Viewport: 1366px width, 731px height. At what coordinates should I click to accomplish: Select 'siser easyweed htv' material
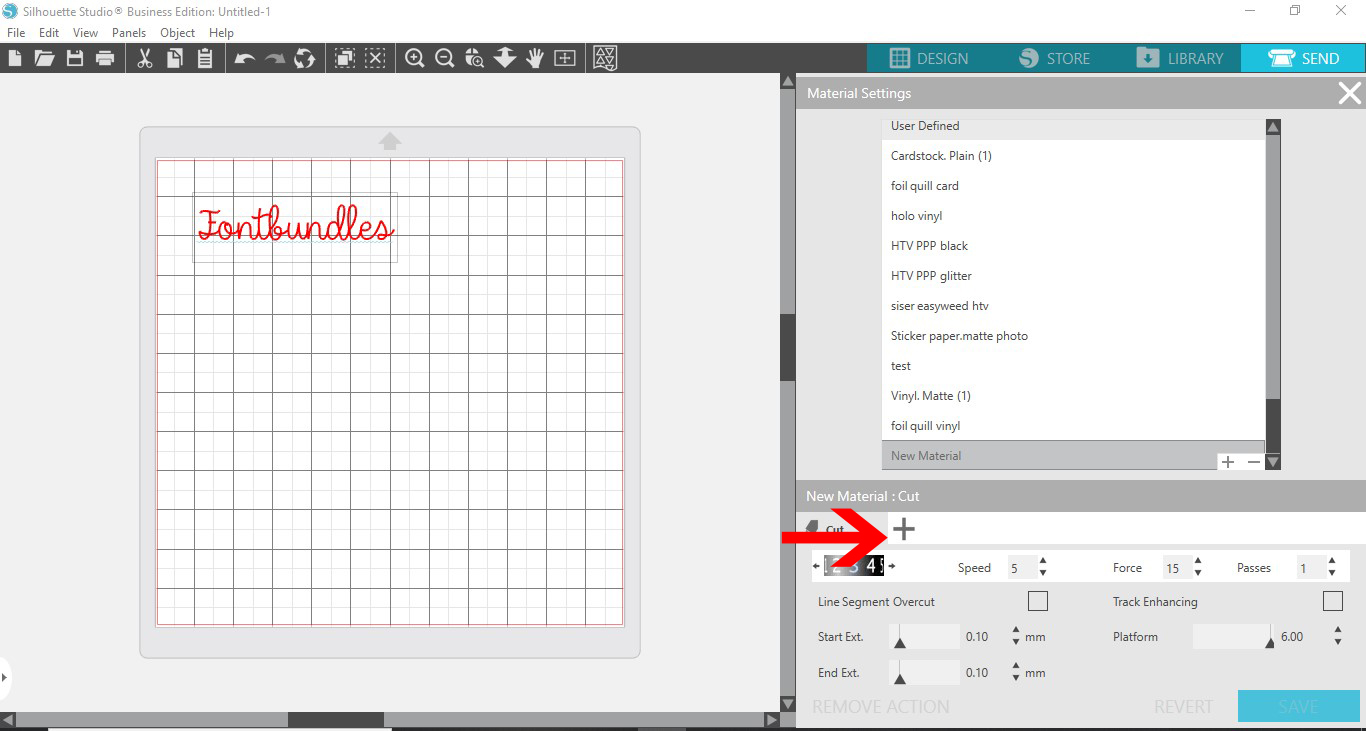click(1073, 306)
